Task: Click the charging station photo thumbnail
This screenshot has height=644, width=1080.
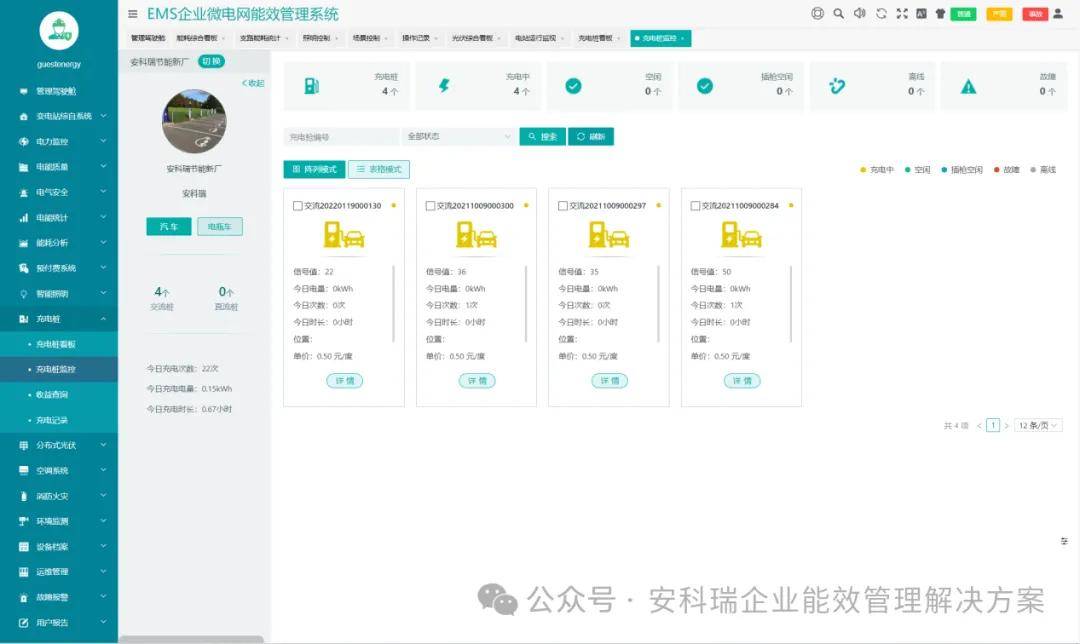Action: 194,121
